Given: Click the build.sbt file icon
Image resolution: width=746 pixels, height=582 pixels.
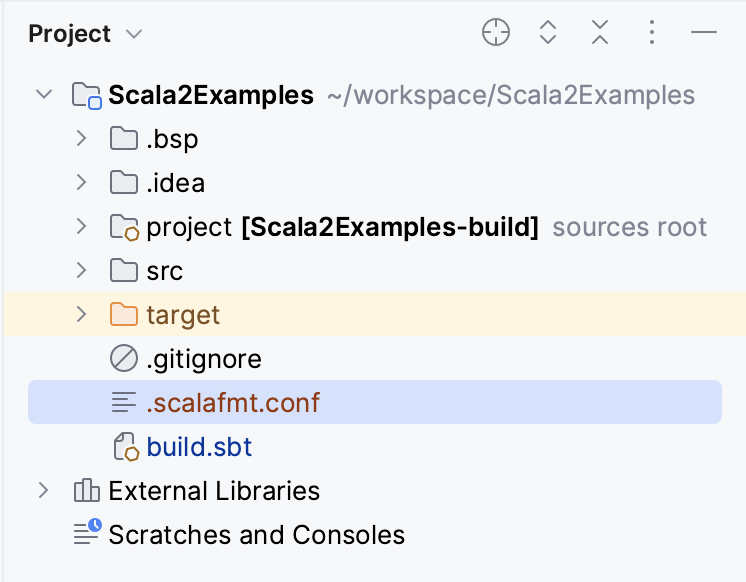Looking at the screenshot, I should pos(124,447).
